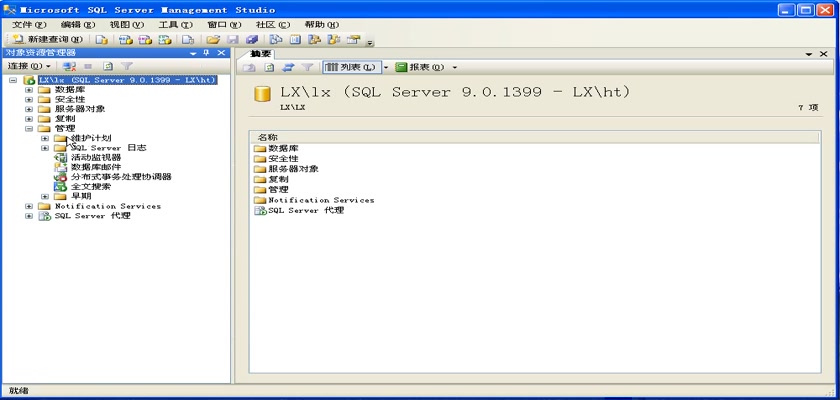Select 管理 folder in summary list
This screenshot has width=840, height=400.
click(x=278, y=190)
